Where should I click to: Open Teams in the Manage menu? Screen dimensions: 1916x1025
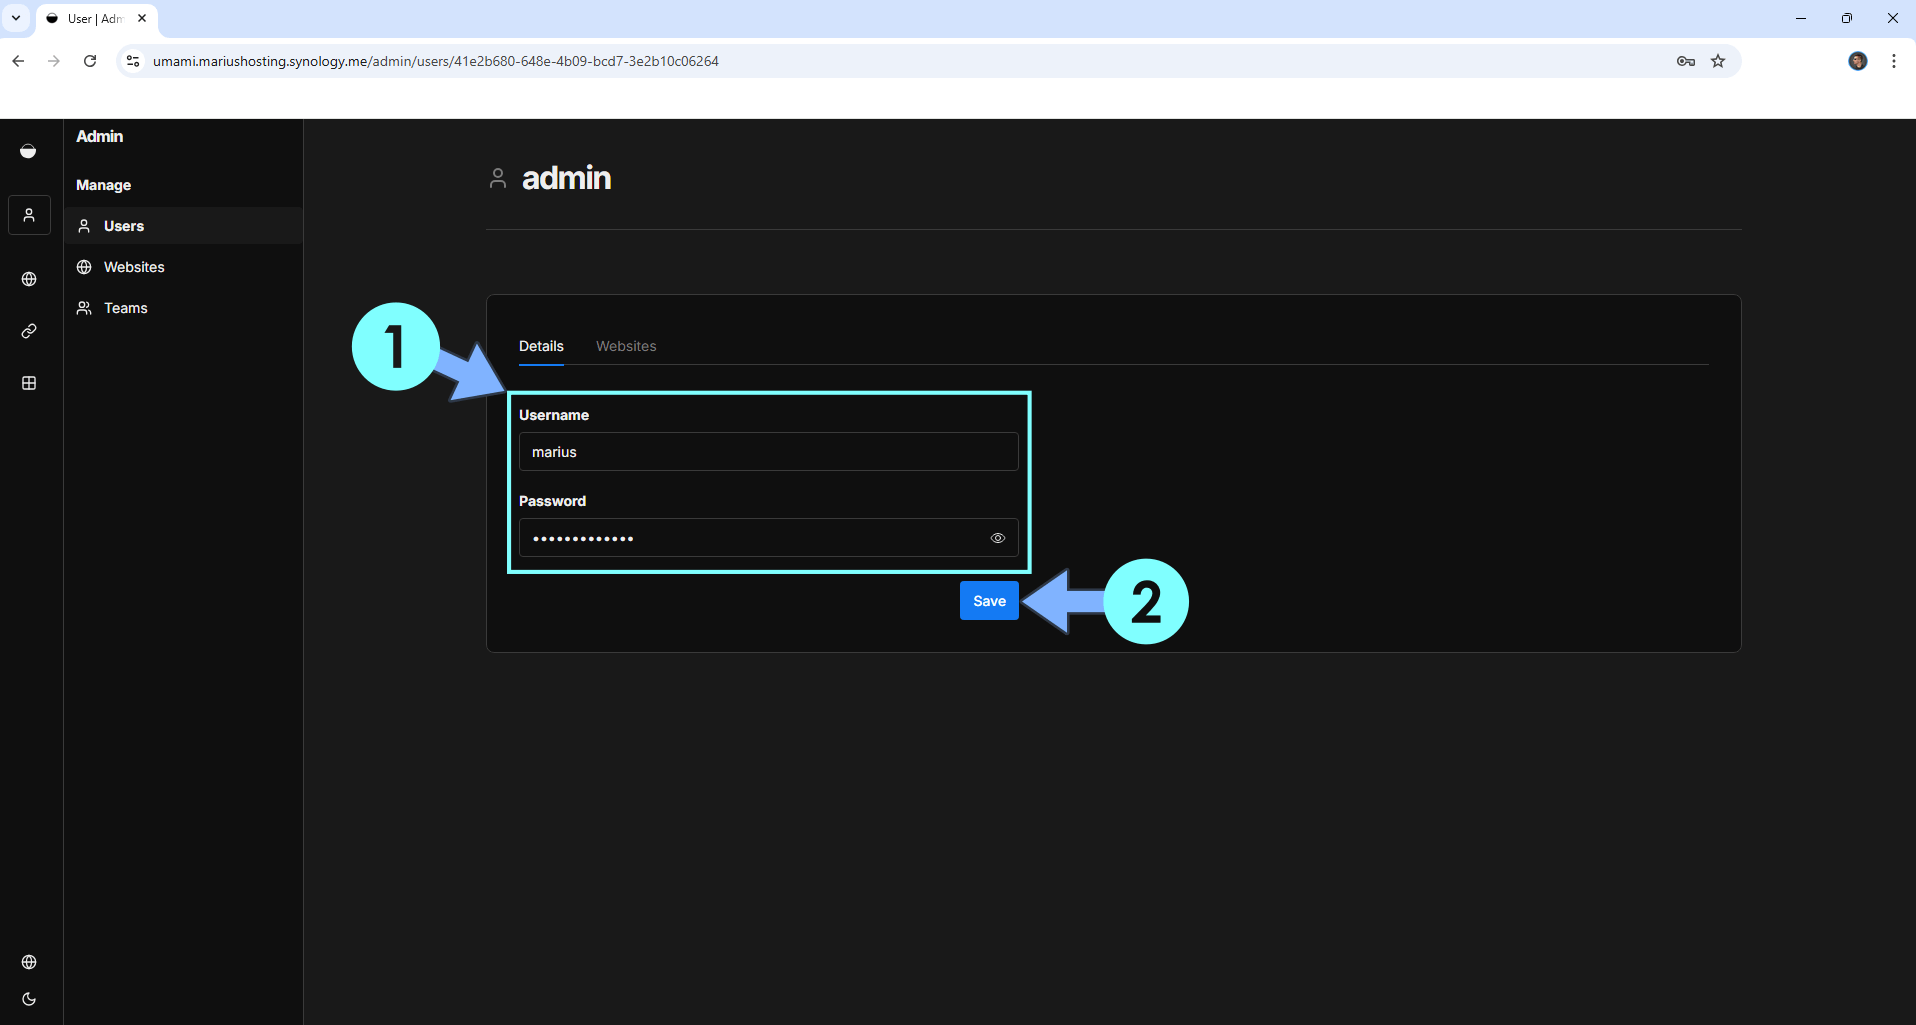pos(126,308)
